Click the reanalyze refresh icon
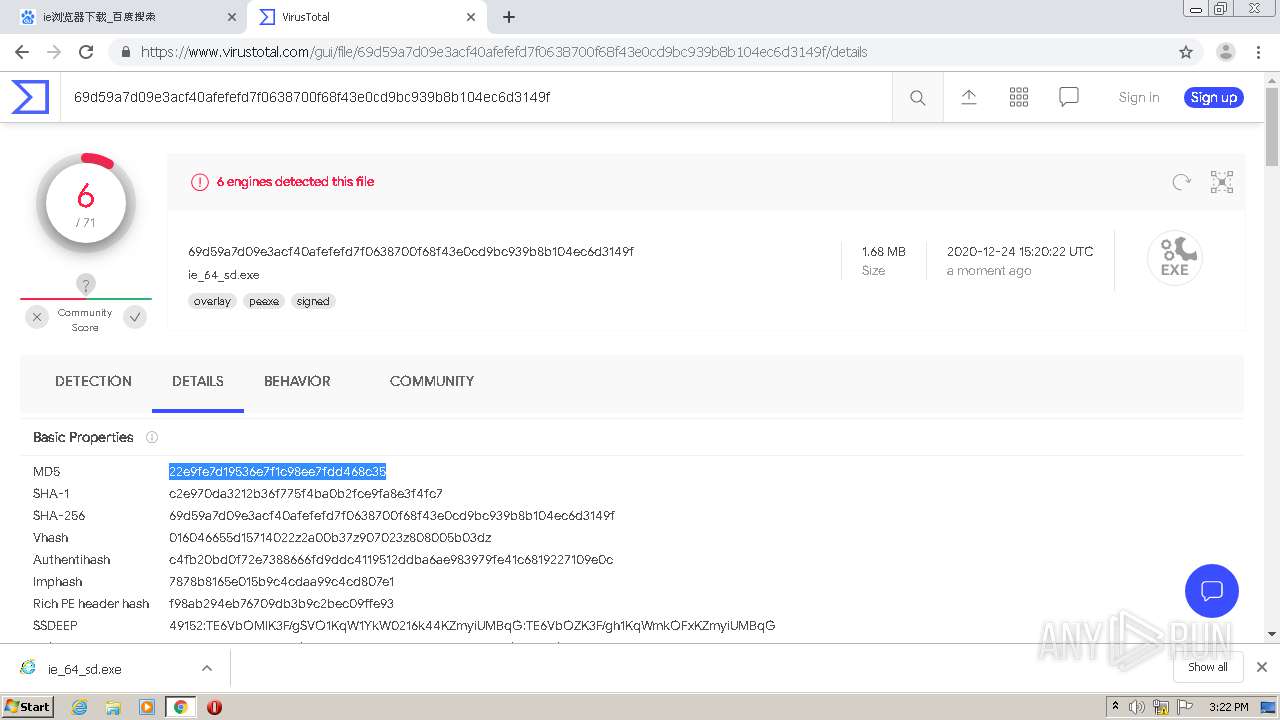 [x=1182, y=182]
